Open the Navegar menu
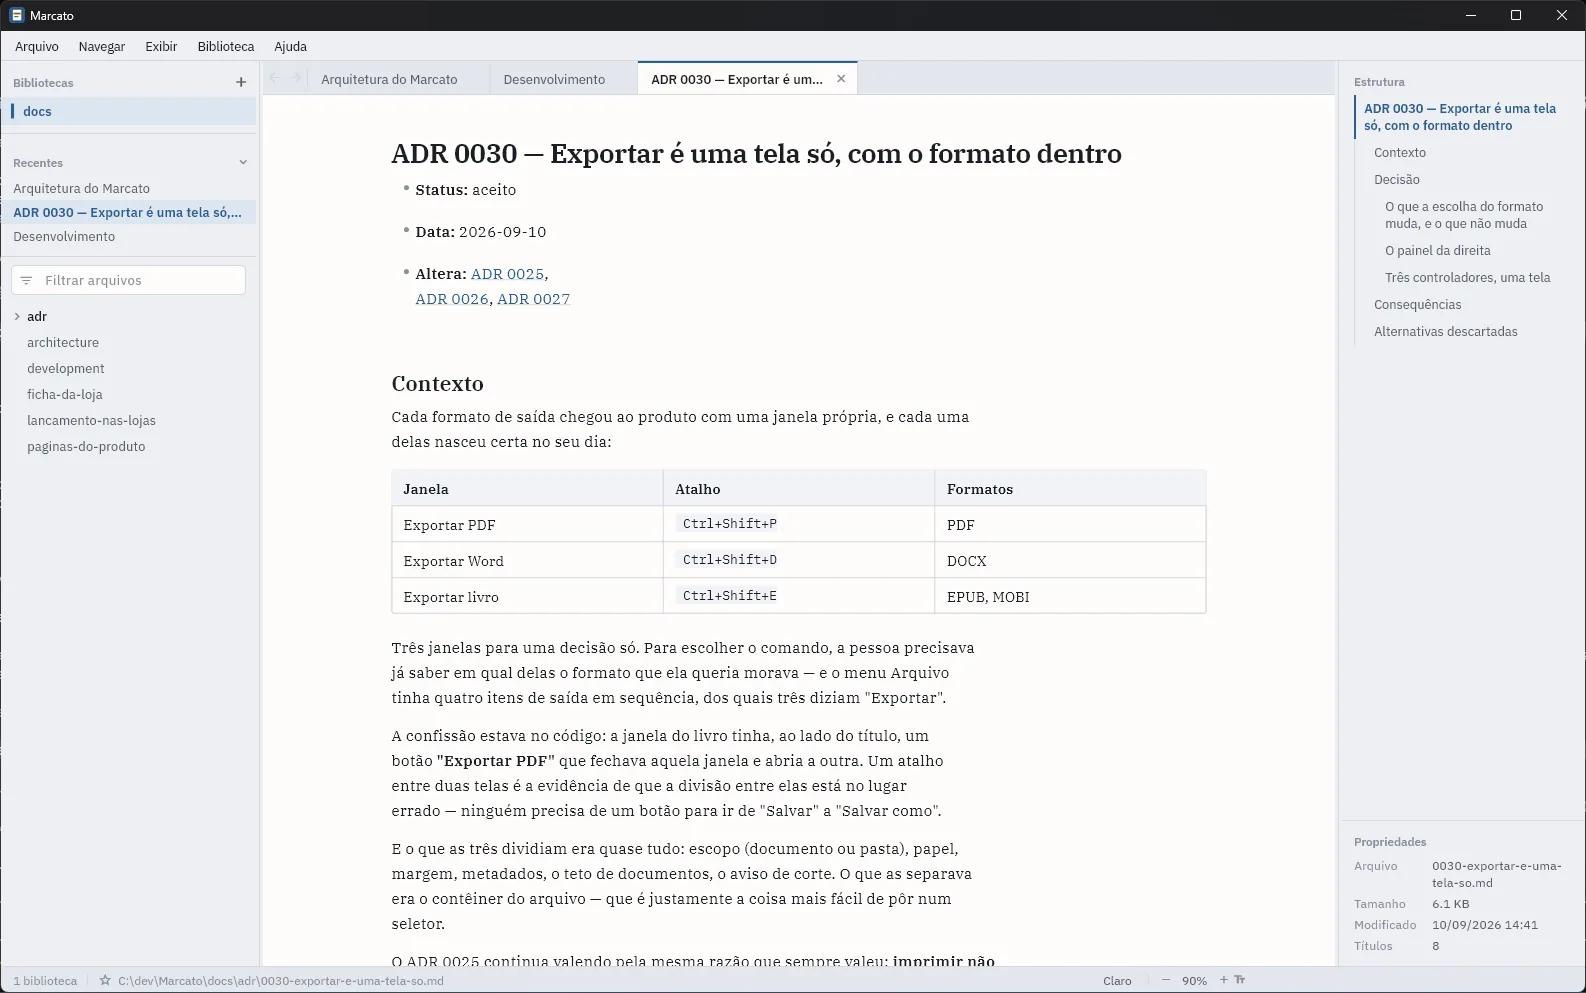The width and height of the screenshot is (1586, 993). 102,46
